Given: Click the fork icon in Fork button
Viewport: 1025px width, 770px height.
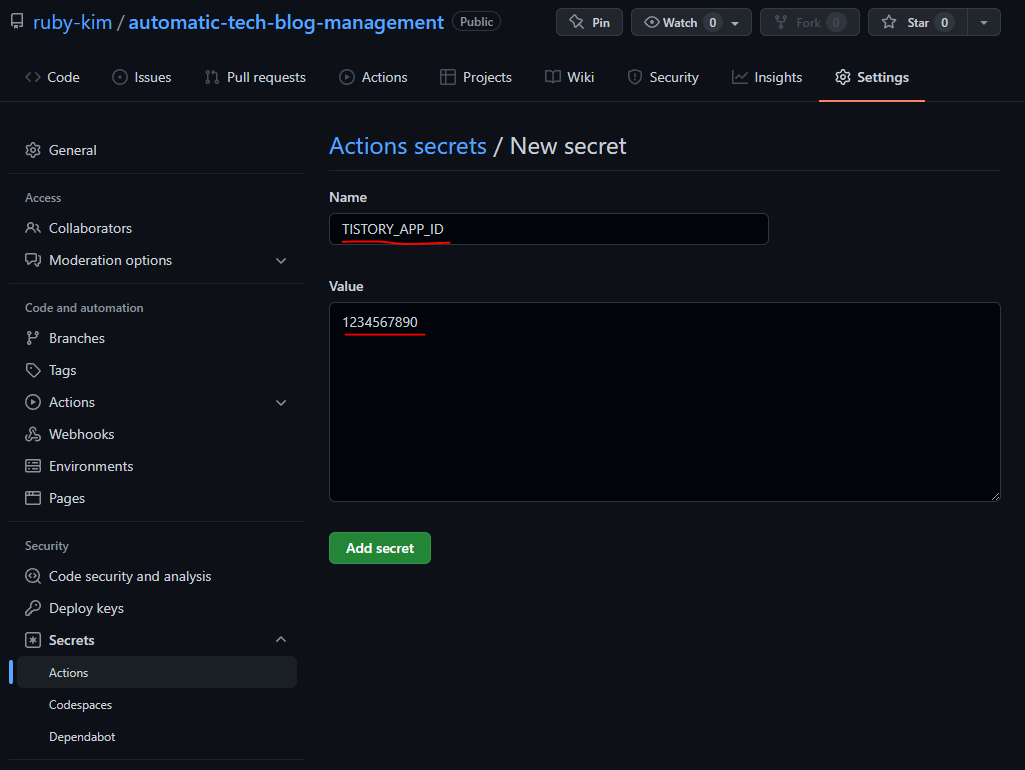Looking at the screenshot, I should tap(781, 22).
